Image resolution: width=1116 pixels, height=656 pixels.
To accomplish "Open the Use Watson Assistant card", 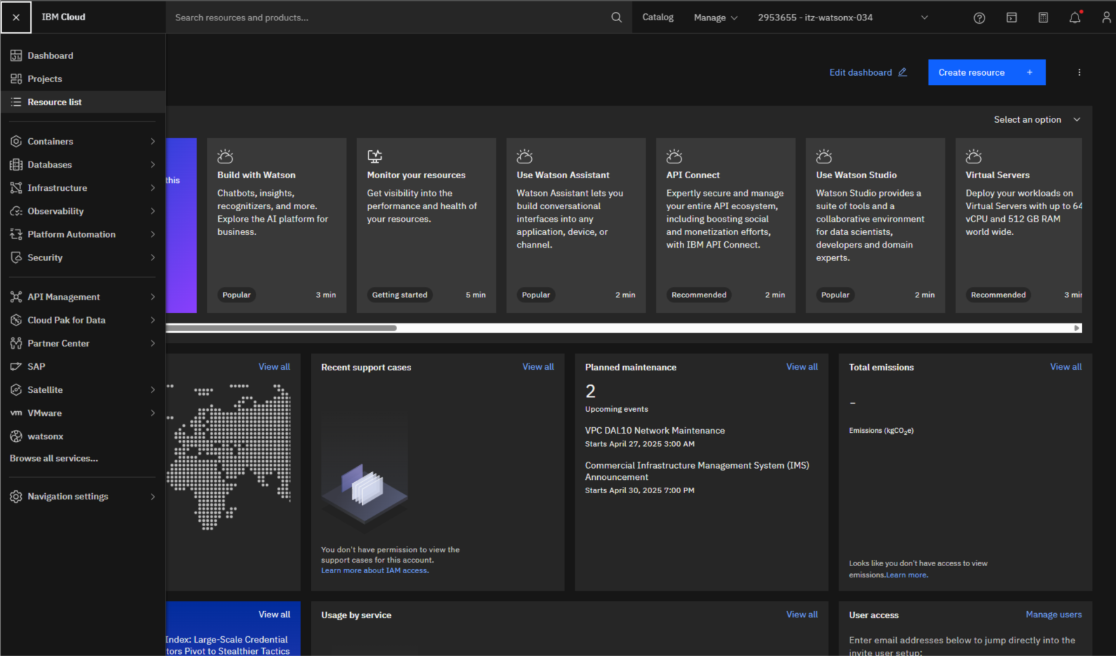I will coord(576,226).
